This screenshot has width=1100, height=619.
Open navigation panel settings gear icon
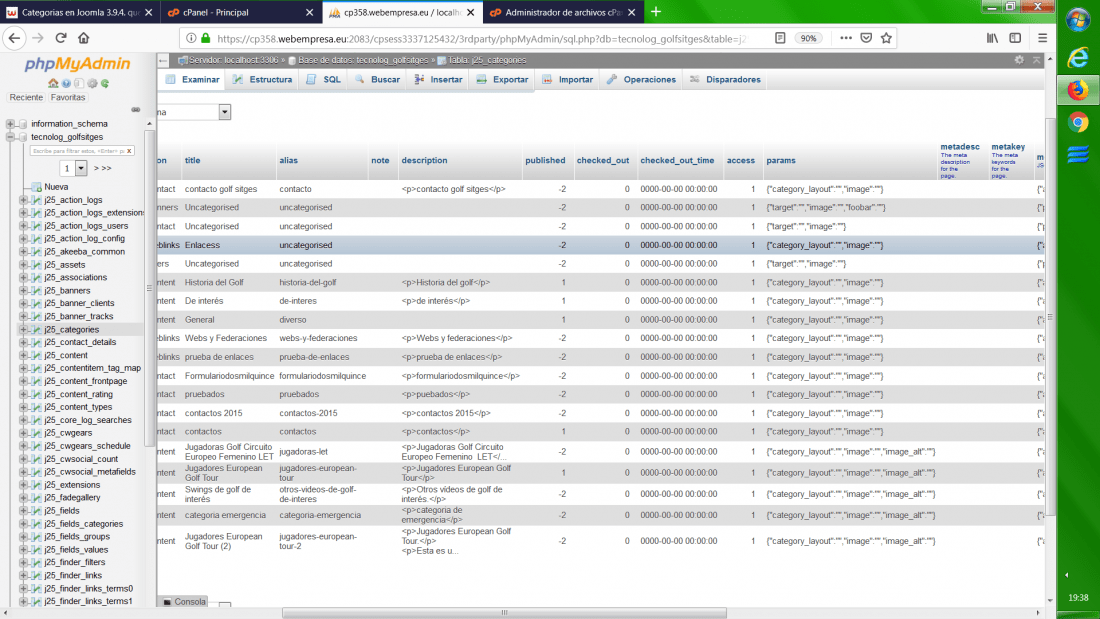(x=92, y=83)
